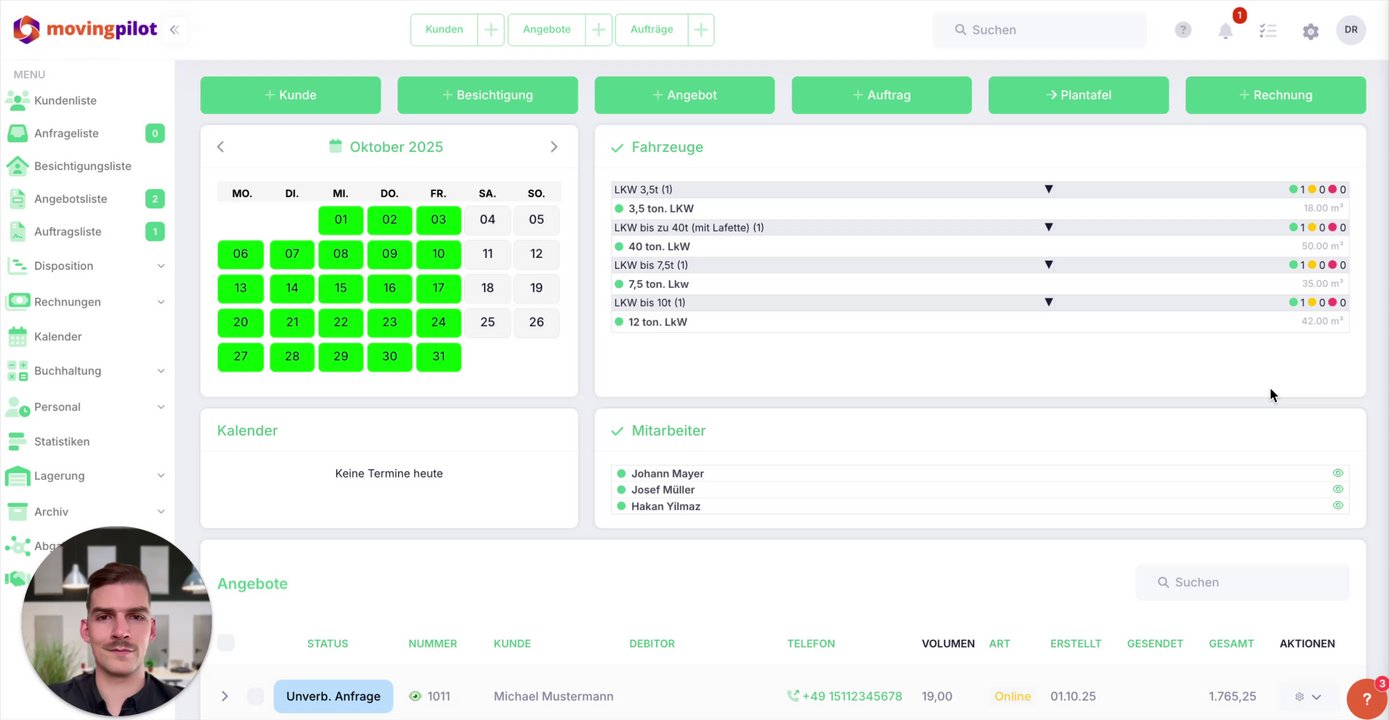Click the plus icon next to Aufträge
Screen dimensions: 1389x720
(x=701, y=30)
